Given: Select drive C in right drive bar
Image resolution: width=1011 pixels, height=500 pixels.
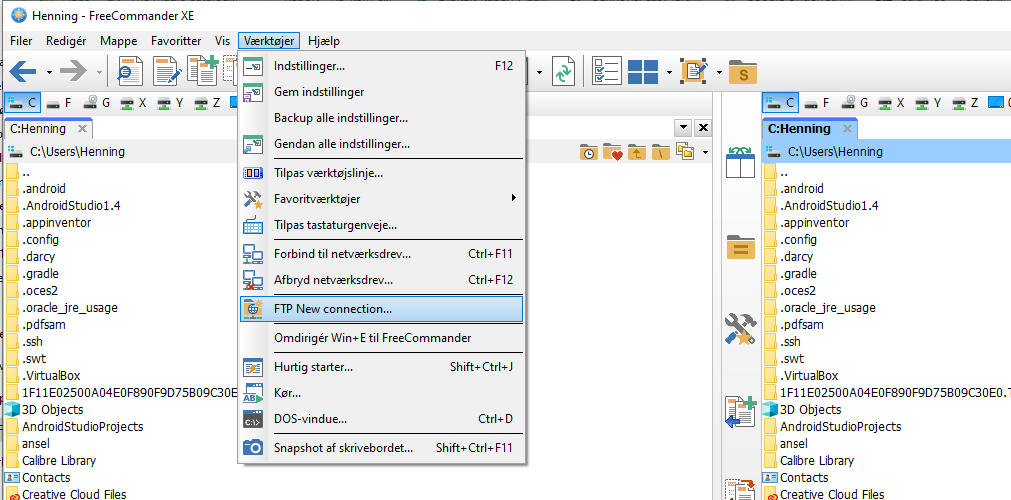Looking at the screenshot, I should click(780, 103).
